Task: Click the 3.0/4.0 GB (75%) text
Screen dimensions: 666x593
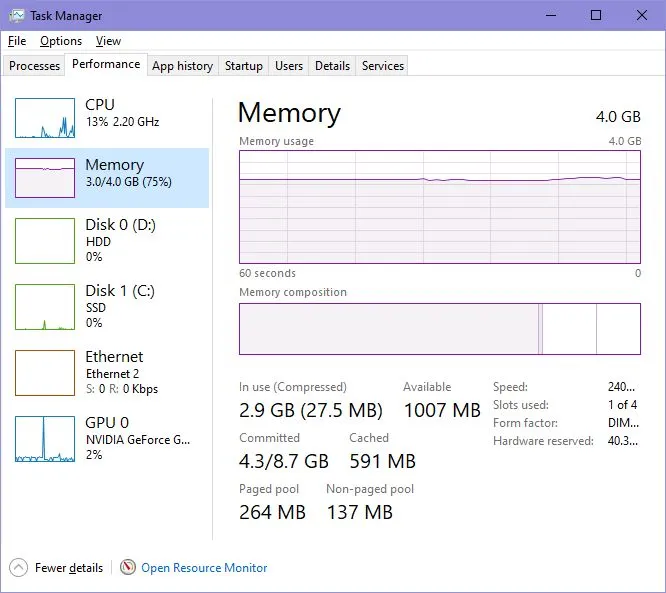Action: click(x=129, y=182)
